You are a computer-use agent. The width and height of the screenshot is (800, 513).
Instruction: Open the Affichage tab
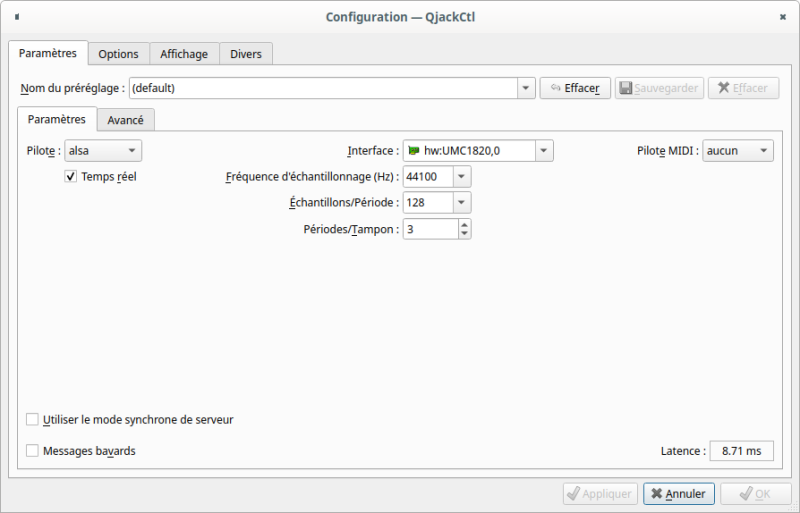point(183,54)
